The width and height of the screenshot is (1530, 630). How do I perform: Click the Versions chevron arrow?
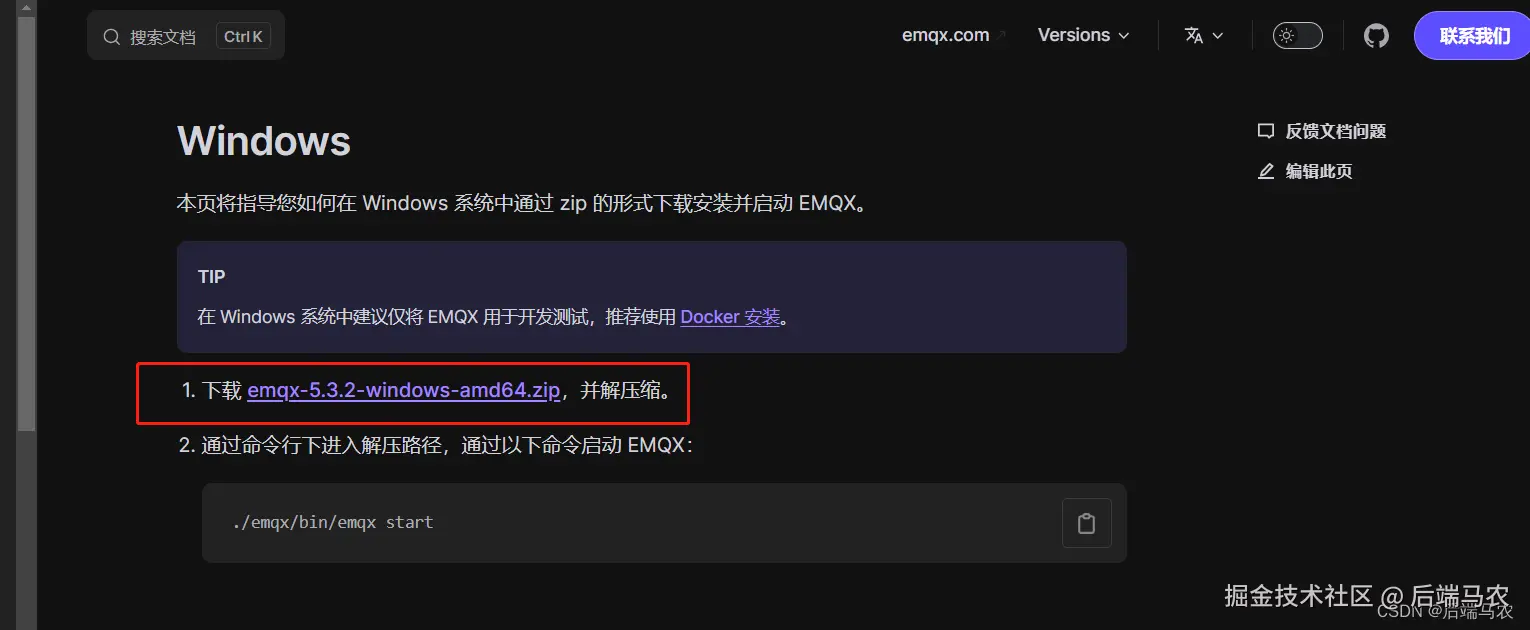pyautogui.click(x=1123, y=36)
